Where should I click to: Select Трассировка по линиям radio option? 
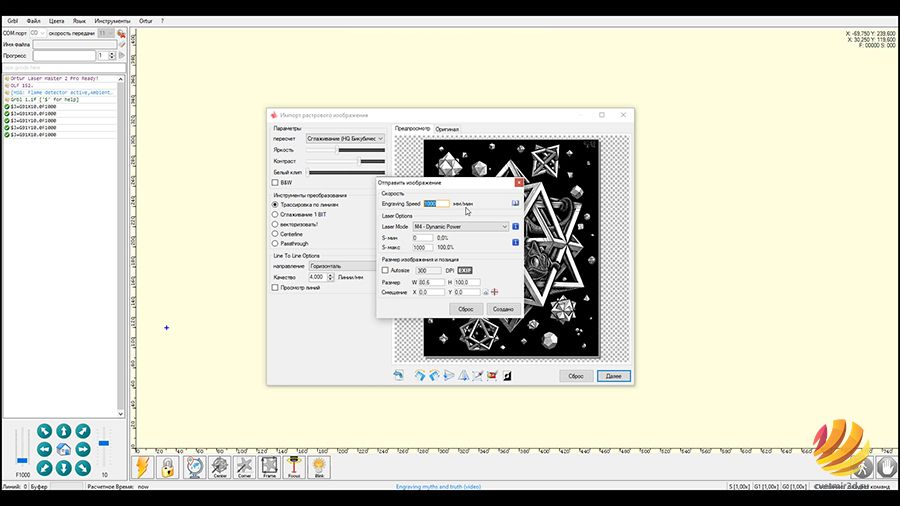click(x=275, y=204)
